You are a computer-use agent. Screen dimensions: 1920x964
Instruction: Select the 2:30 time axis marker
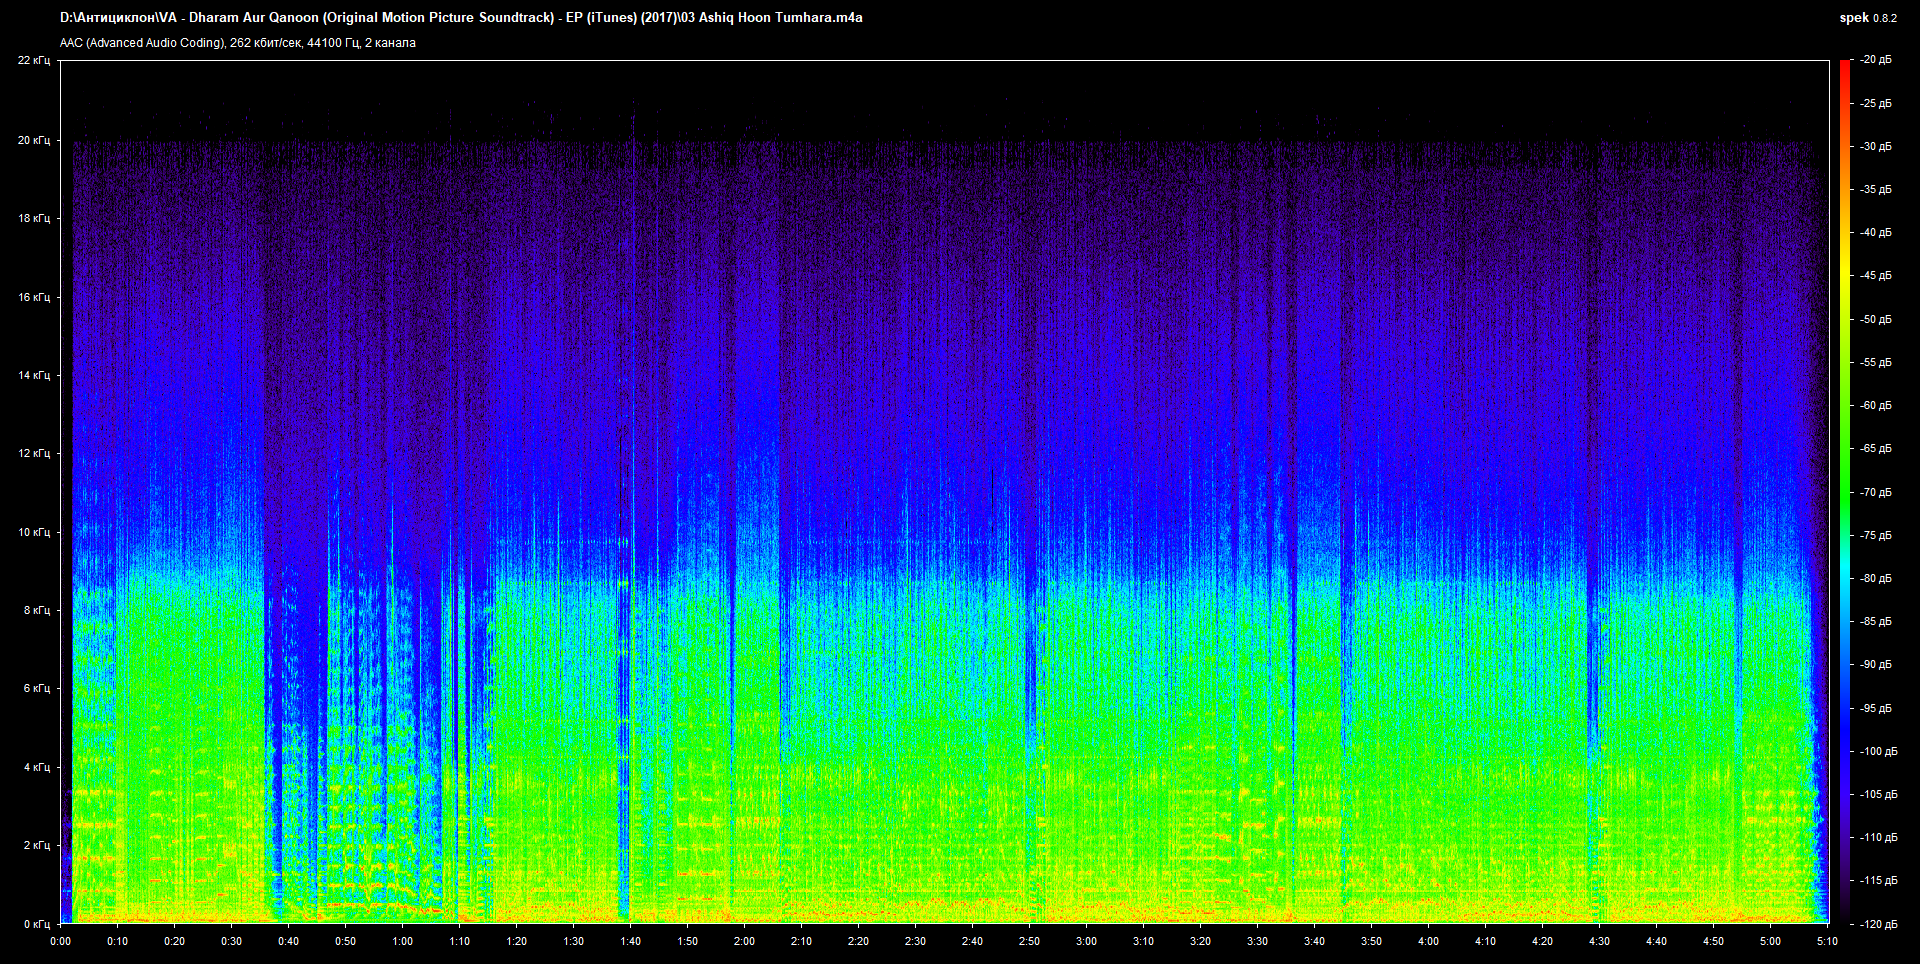pos(915,941)
